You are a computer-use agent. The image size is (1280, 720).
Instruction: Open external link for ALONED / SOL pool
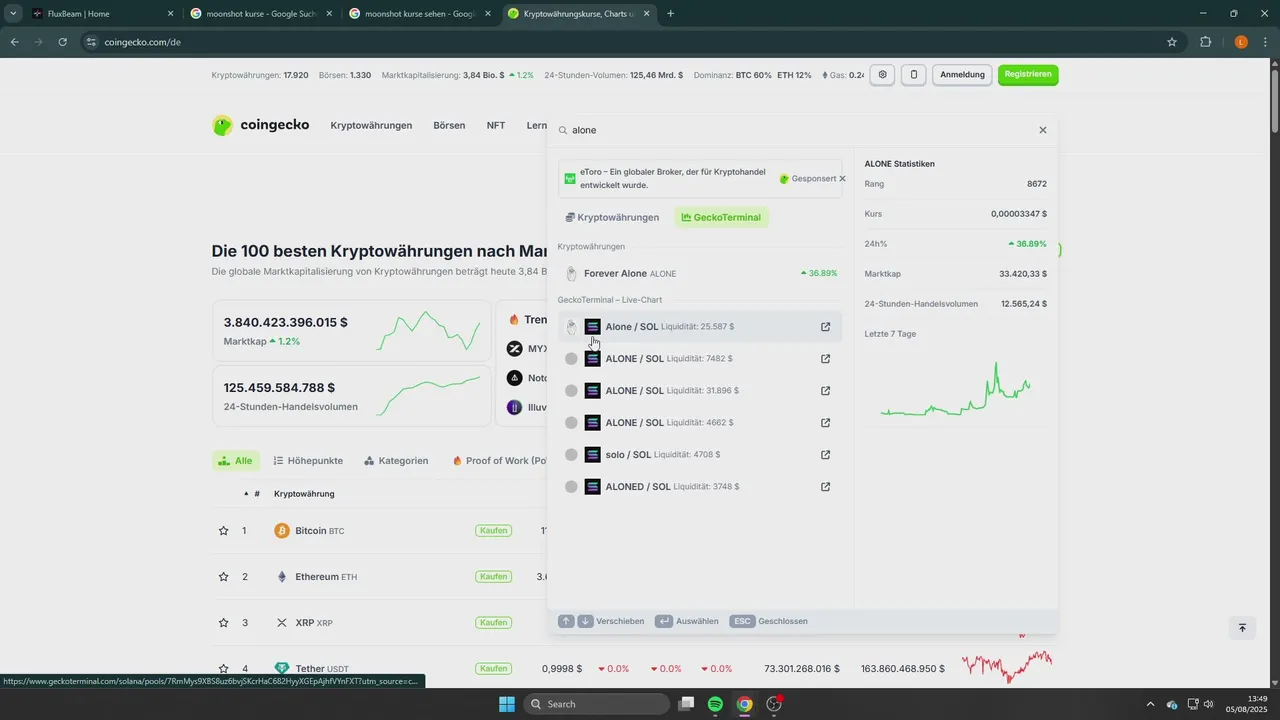(x=826, y=487)
